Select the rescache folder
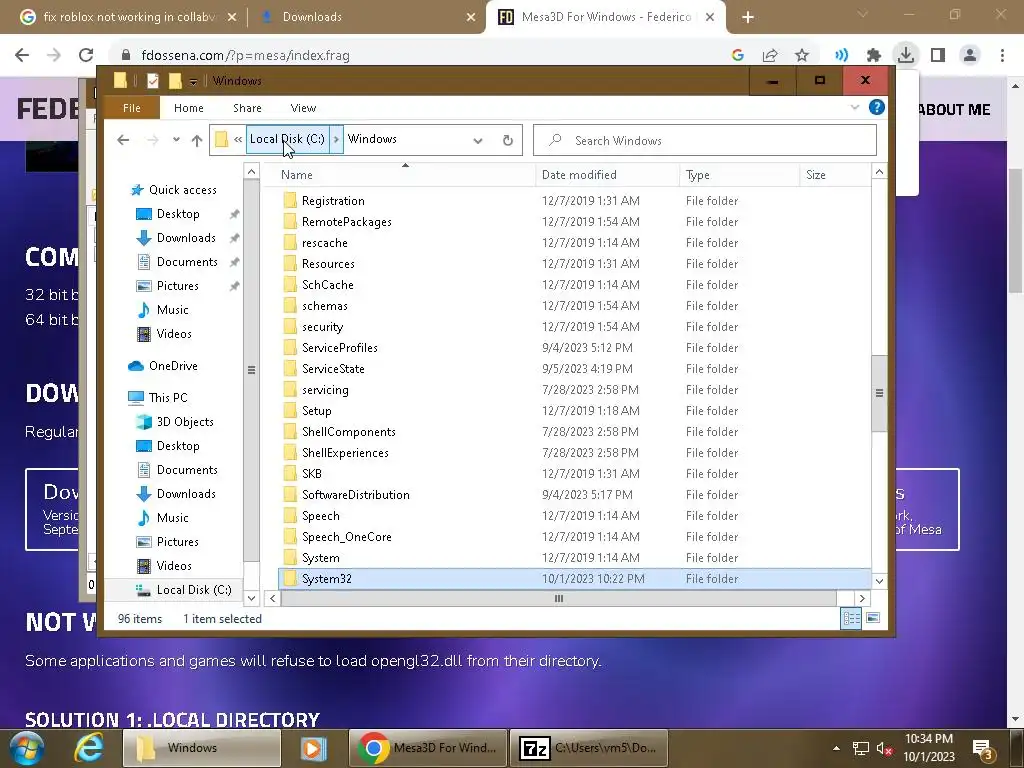The width and height of the screenshot is (1024, 768). pyautogui.click(x=325, y=243)
